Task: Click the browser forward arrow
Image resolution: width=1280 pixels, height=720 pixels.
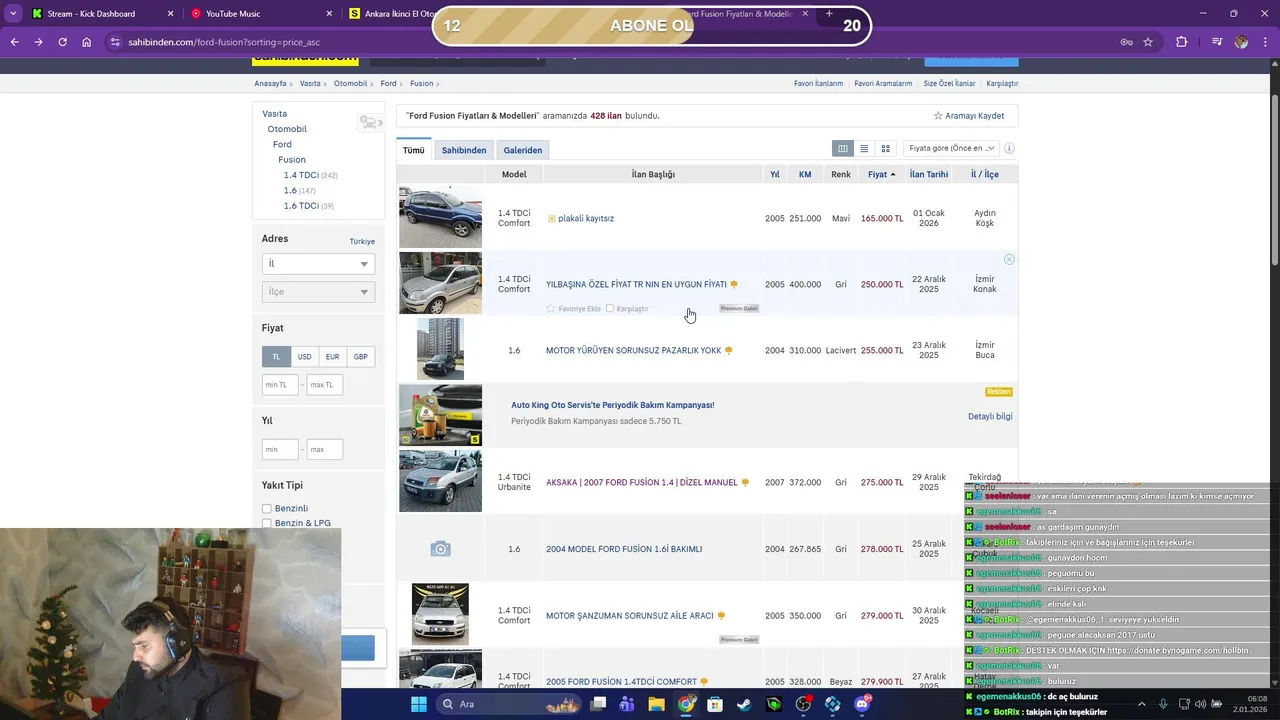Action: click(38, 42)
